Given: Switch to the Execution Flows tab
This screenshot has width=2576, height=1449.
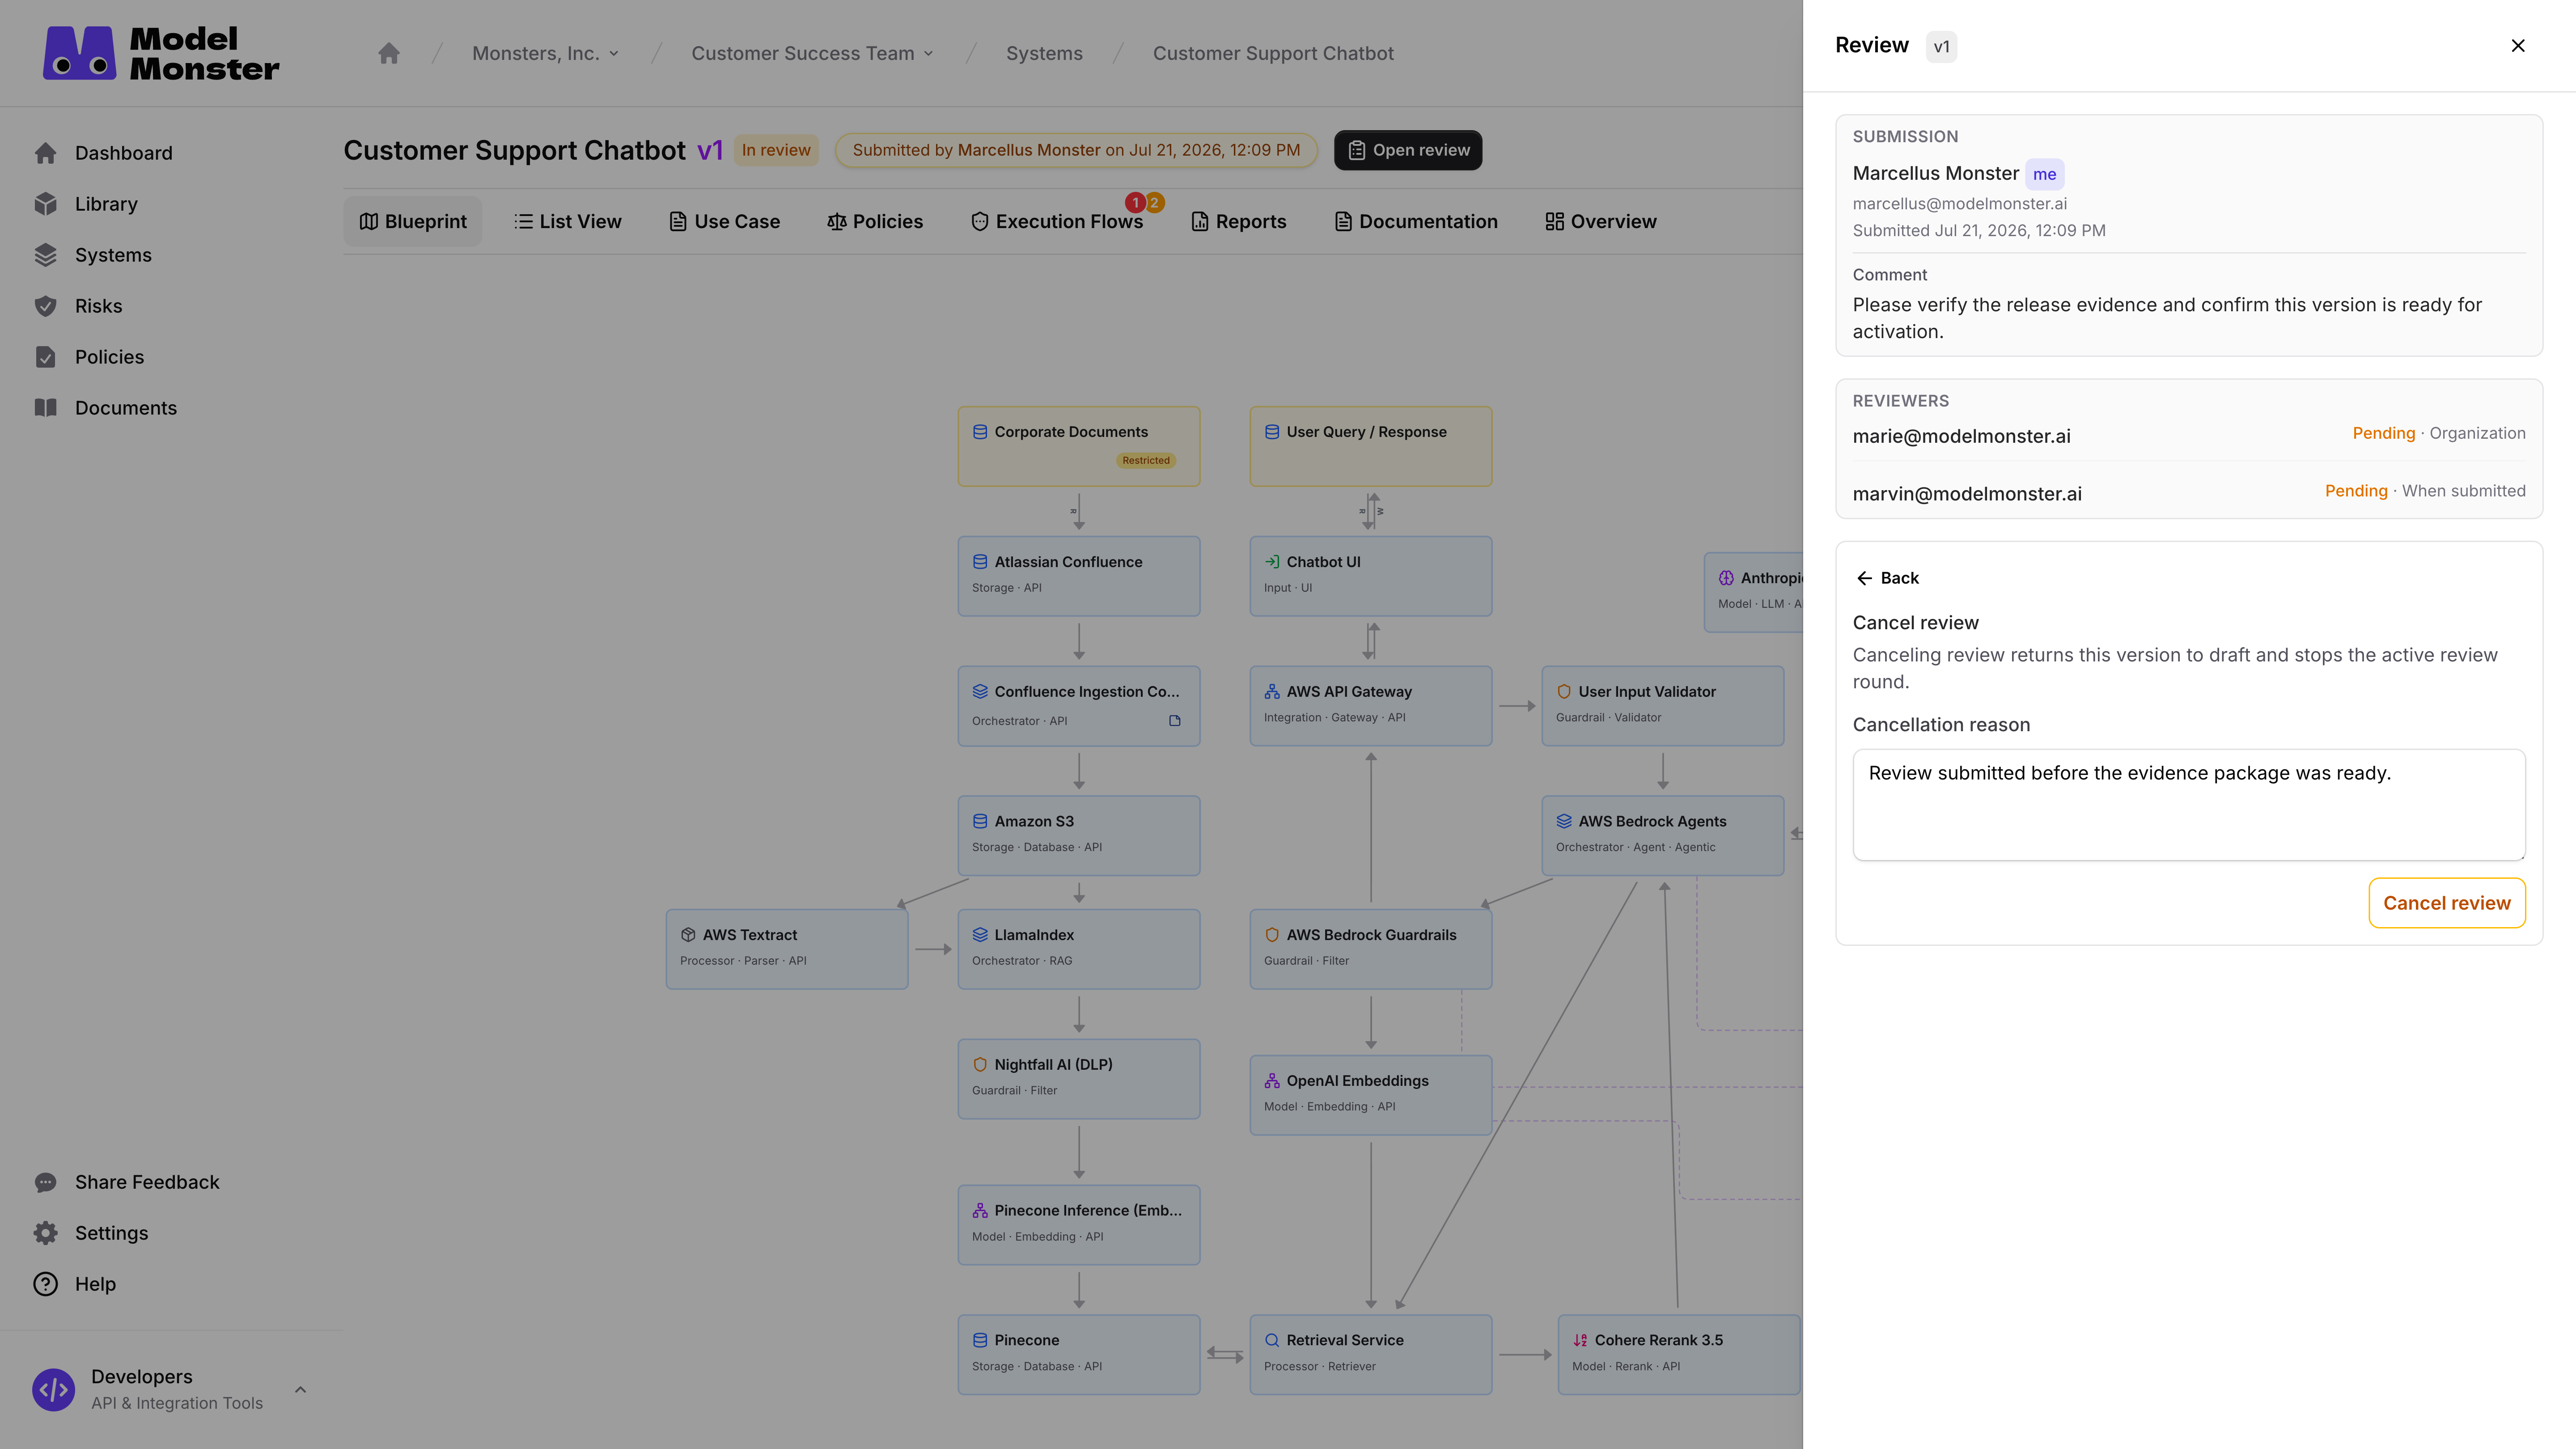Looking at the screenshot, I should [1057, 221].
